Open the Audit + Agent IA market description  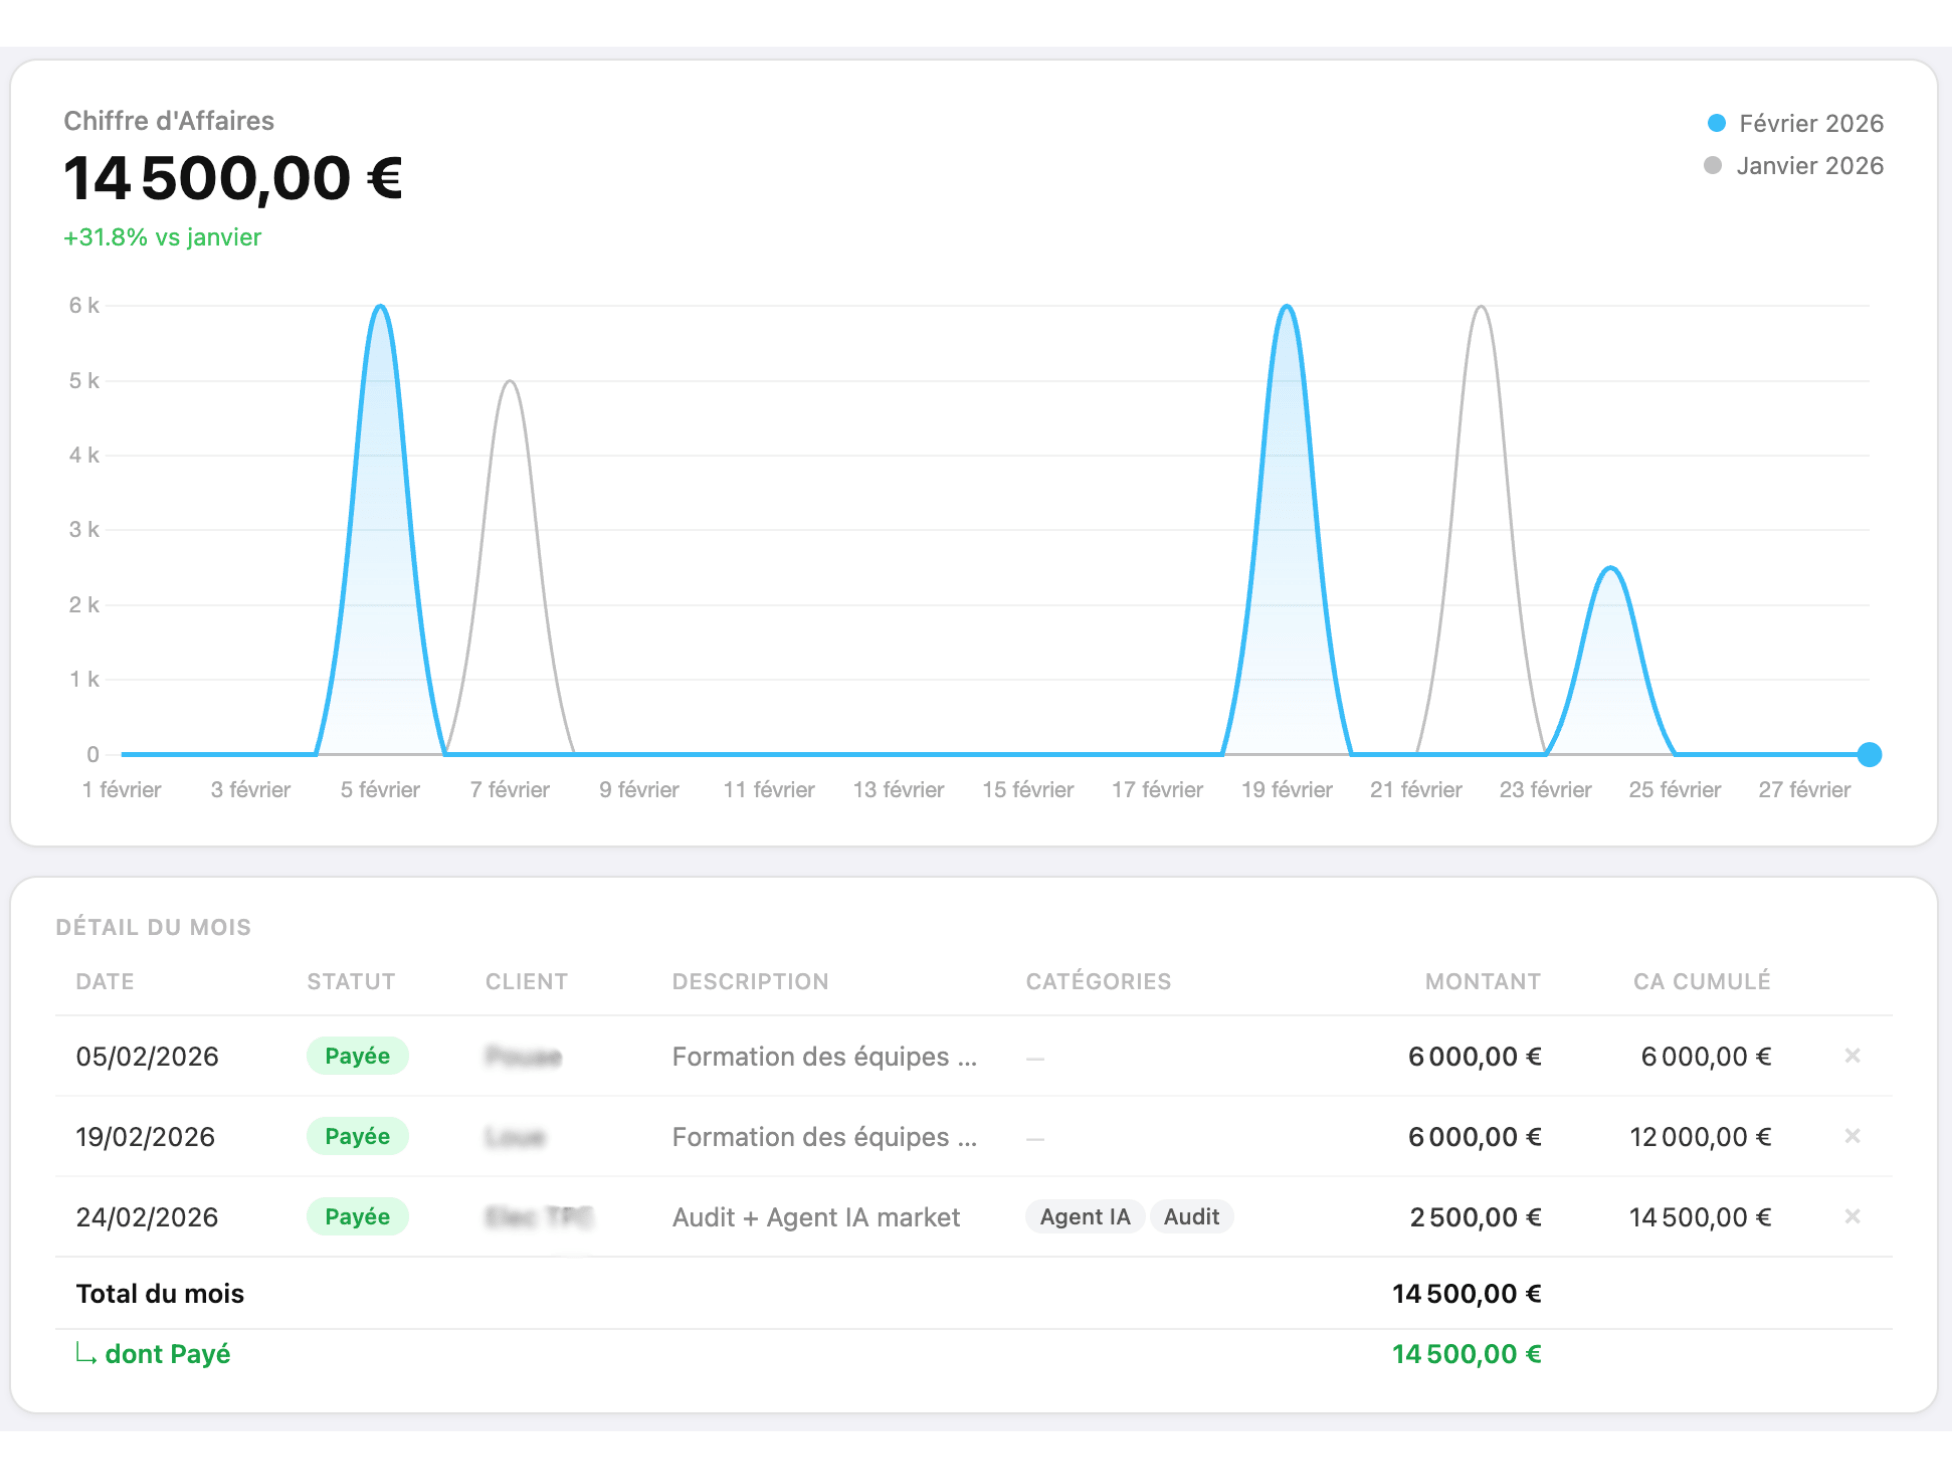click(x=815, y=1217)
